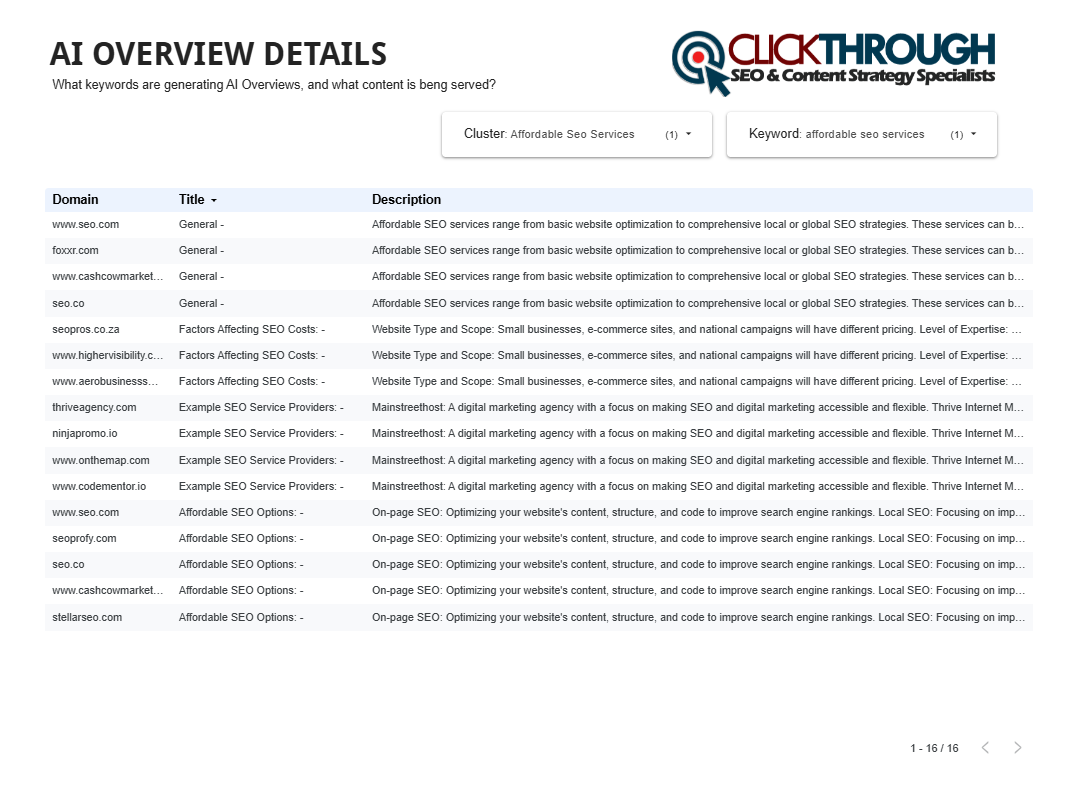This screenshot has width=1073, height=787.
Task: Select the thriveagency.com domain cell
Action: point(94,407)
